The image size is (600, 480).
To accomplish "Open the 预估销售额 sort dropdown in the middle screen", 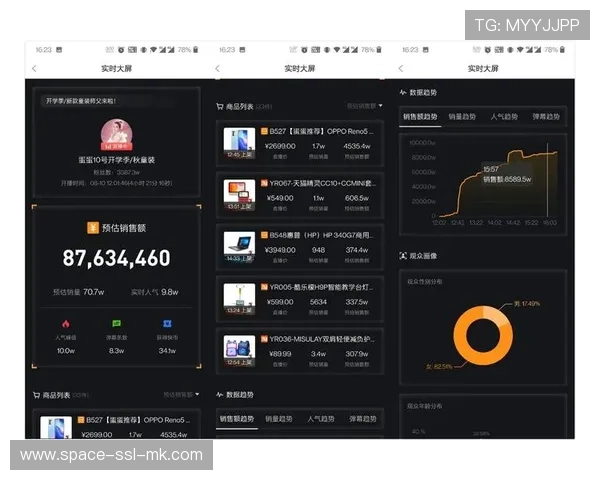I will point(364,105).
